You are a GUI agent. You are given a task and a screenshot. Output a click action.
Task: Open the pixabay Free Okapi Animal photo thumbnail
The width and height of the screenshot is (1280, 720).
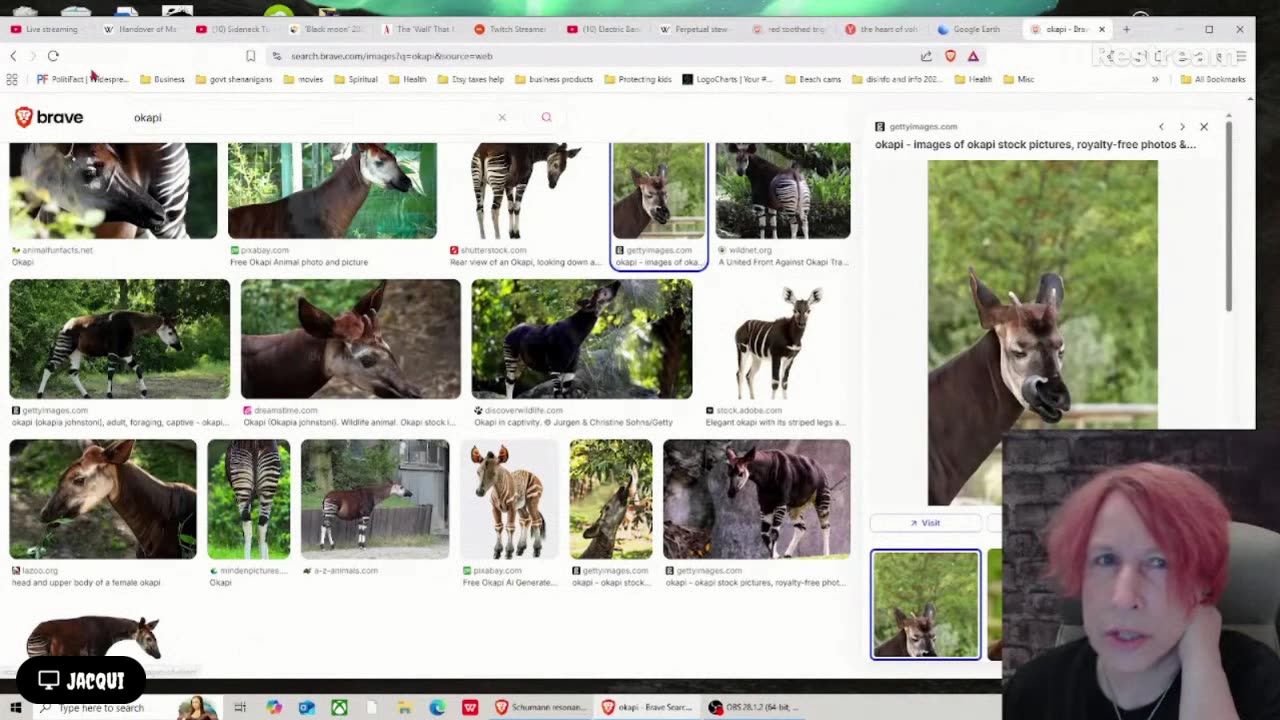[332, 190]
